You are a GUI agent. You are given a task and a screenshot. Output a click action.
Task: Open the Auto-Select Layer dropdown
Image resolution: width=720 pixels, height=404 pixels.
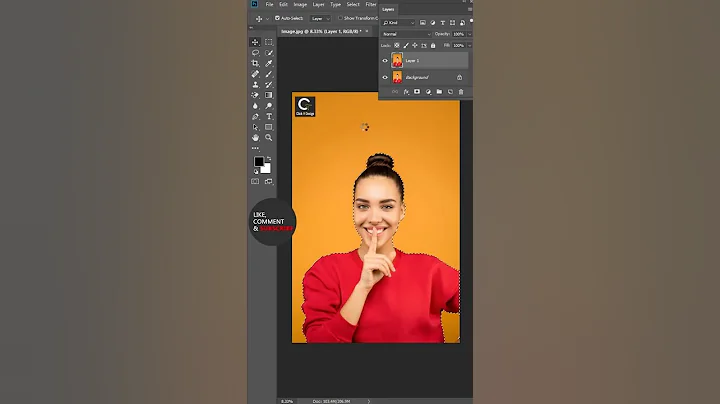(321, 18)
